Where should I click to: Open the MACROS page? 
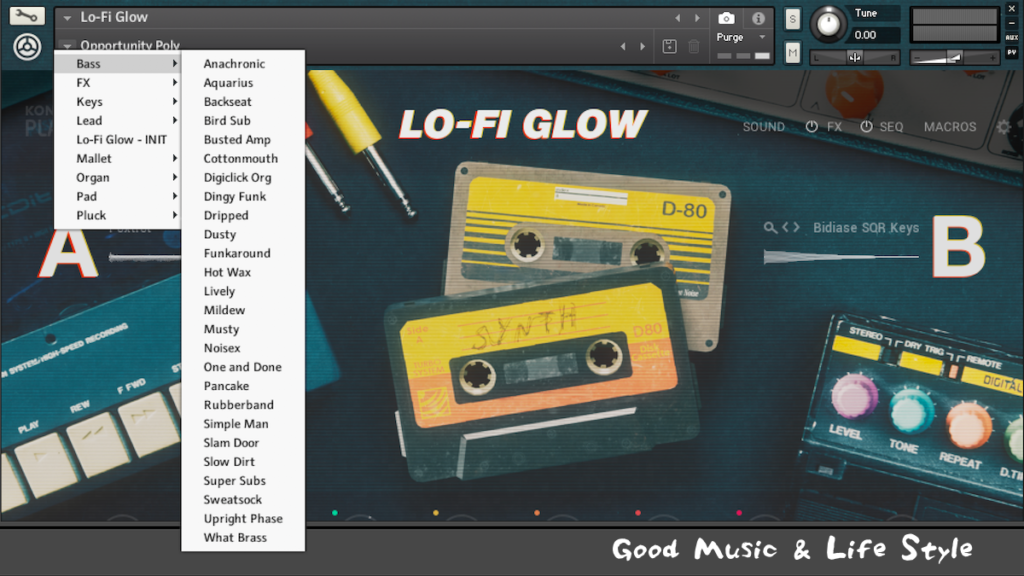tap(950, 127)
